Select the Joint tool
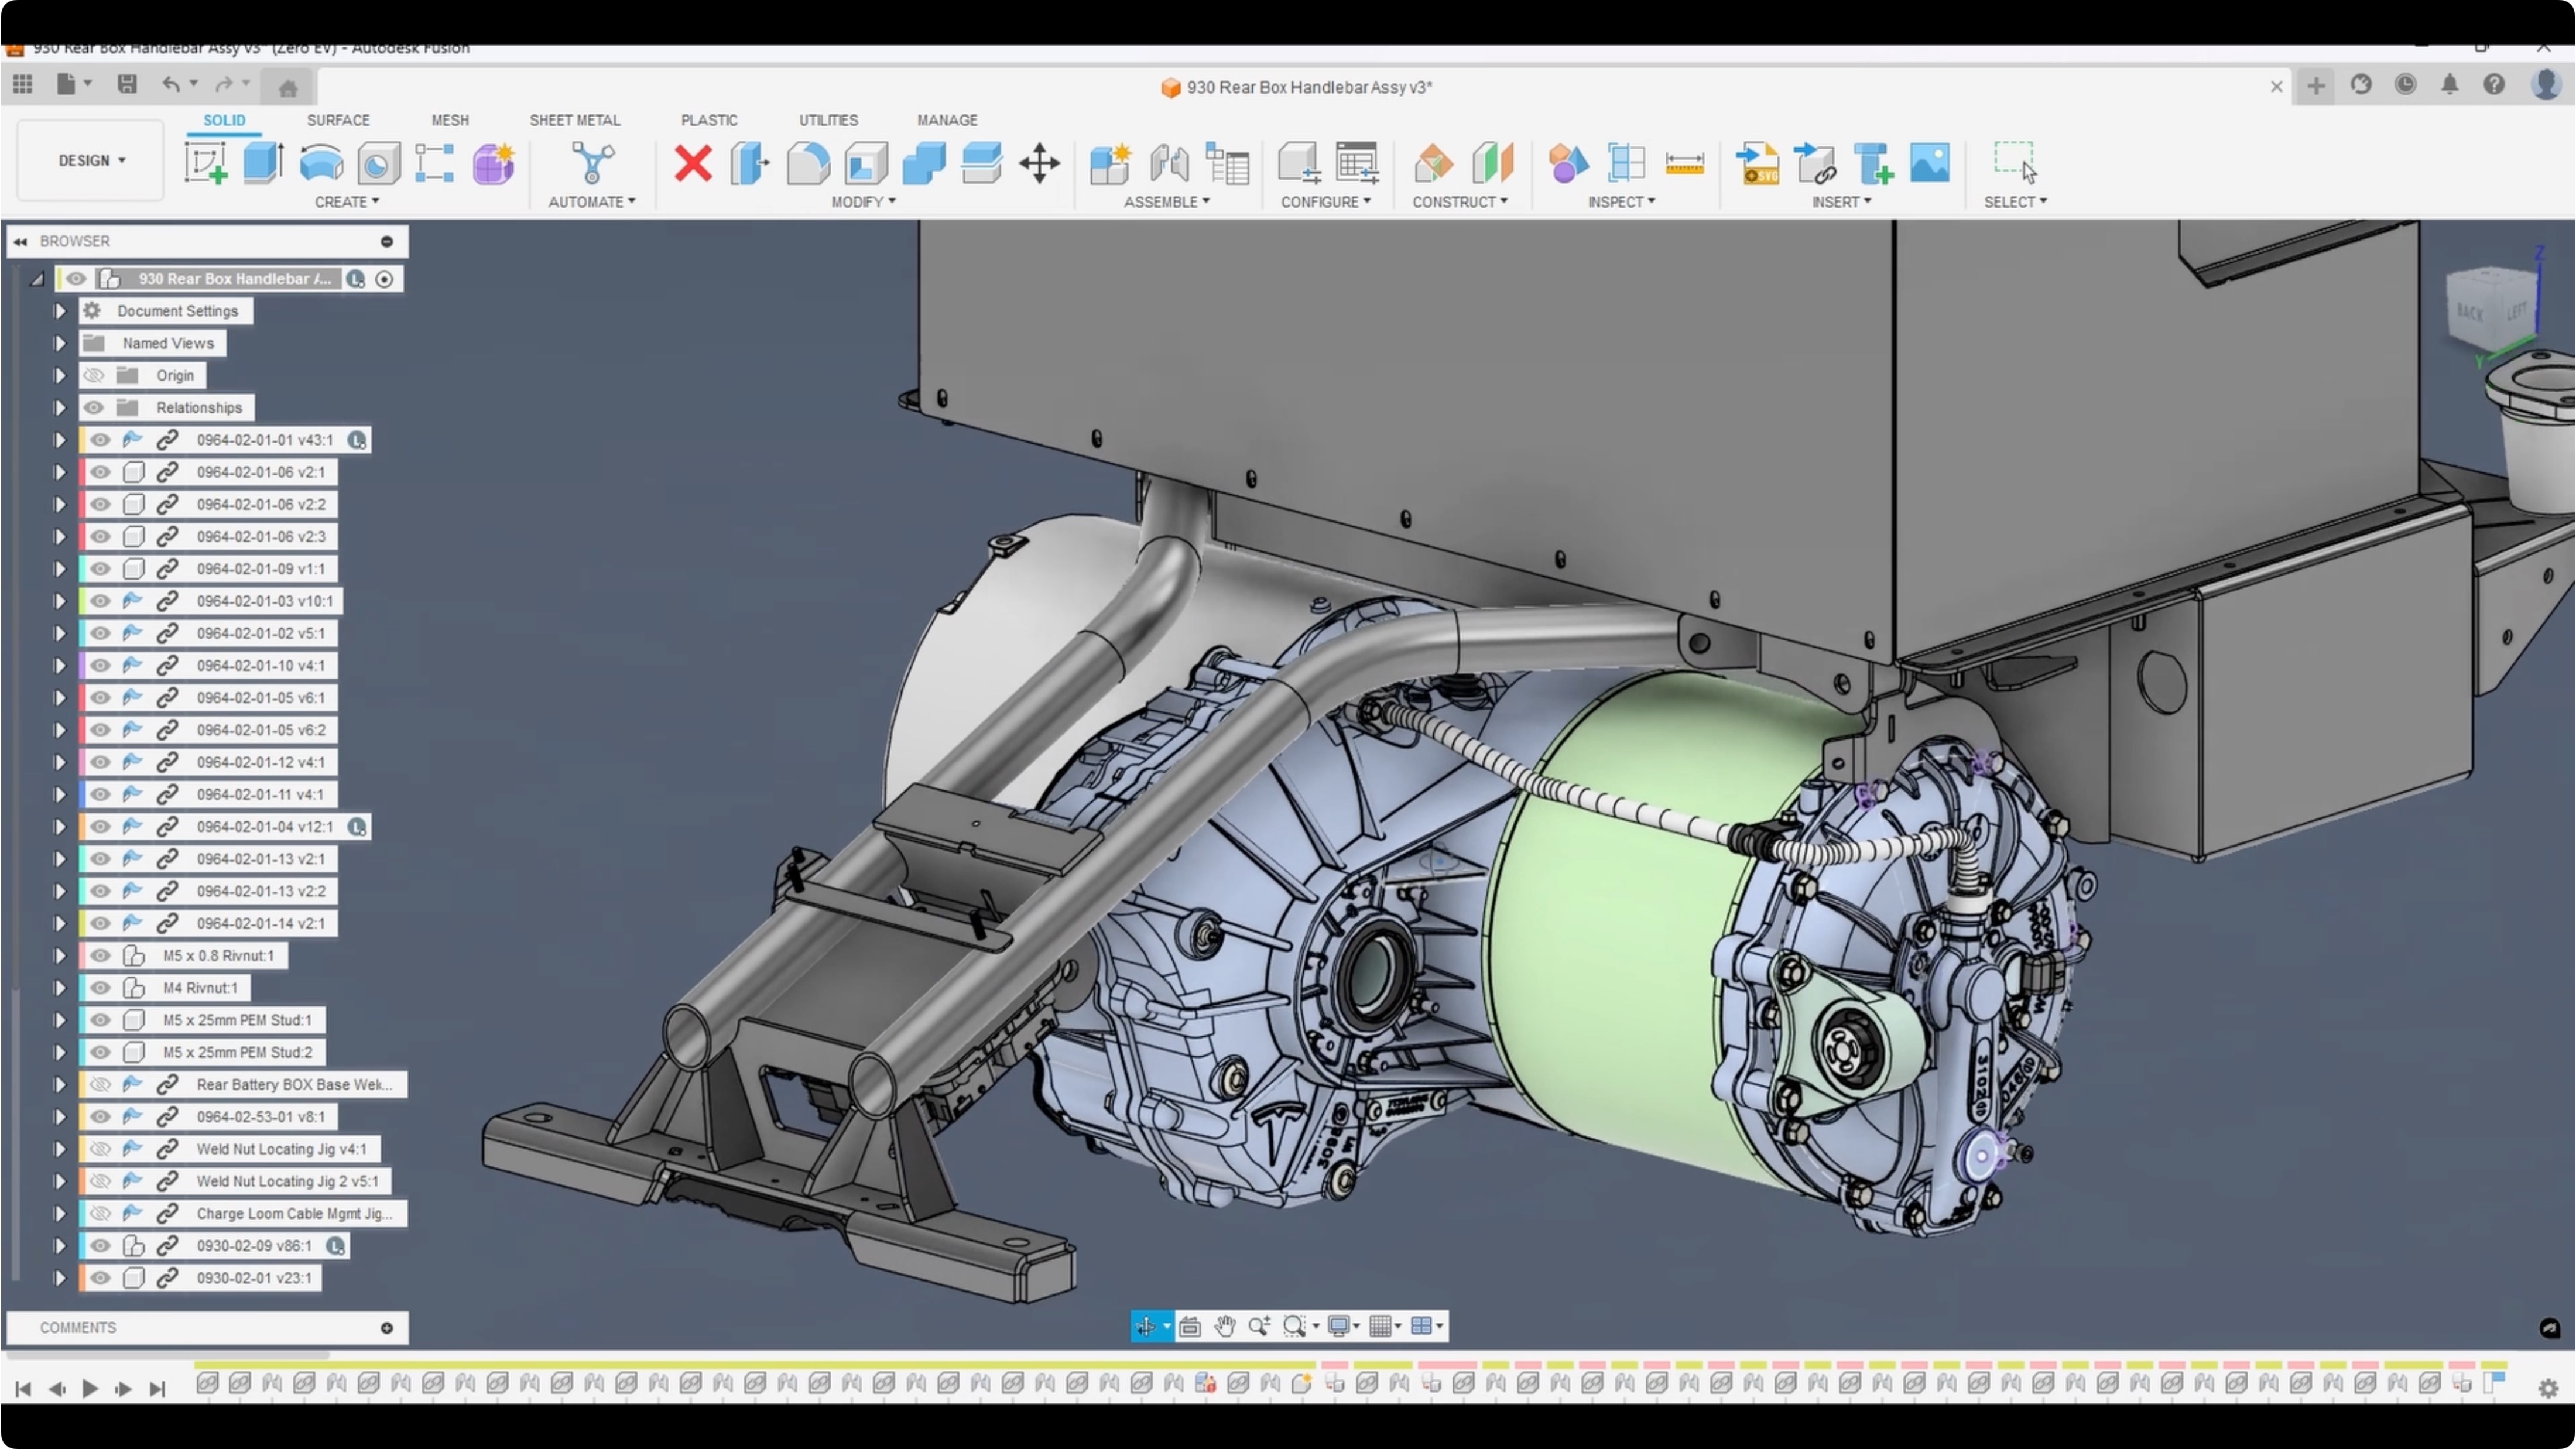The width and height of the screenshot is (2576, 1449). point(1168,163)
